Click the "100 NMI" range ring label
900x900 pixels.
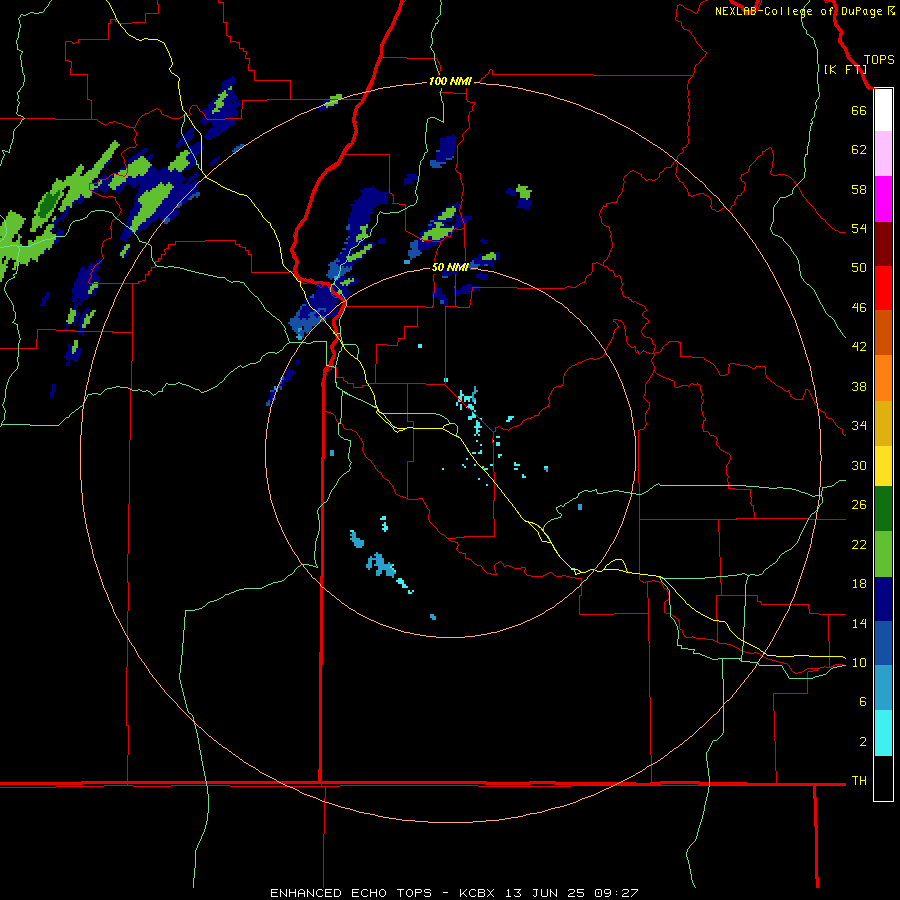450,82
